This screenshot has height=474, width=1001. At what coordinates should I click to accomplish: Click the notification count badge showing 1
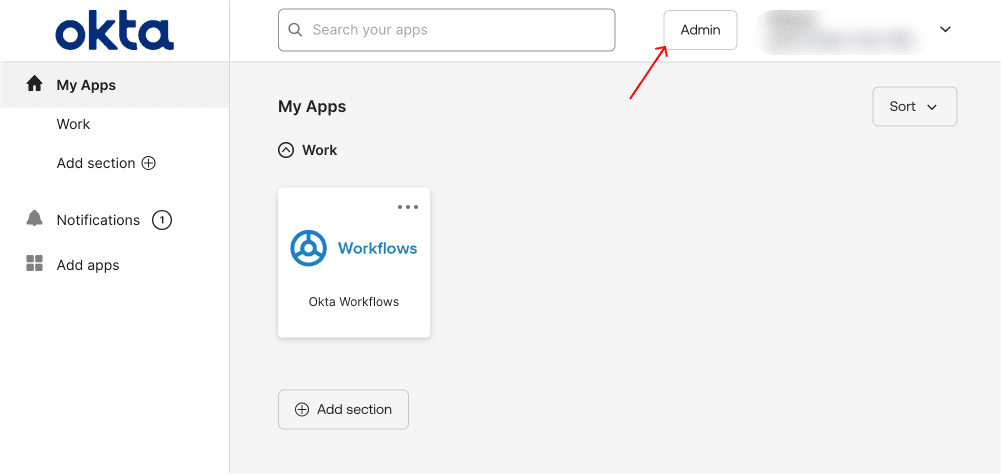pyautogui.click(x=162, y=220)
